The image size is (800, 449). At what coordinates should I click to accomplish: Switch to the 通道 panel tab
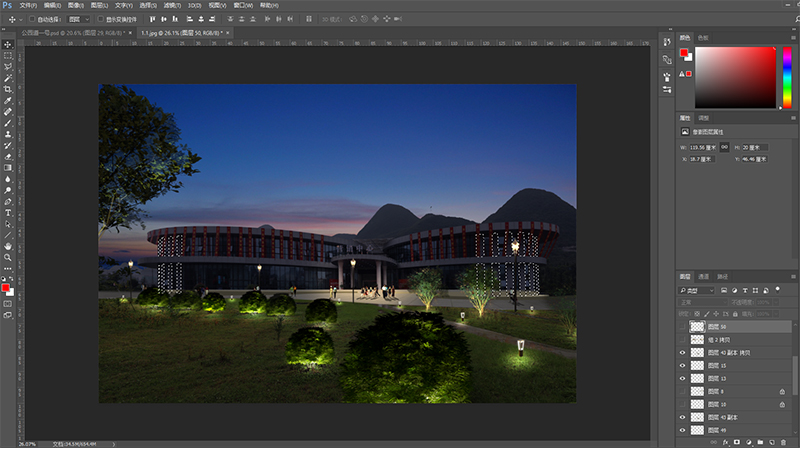click(704, 276)
